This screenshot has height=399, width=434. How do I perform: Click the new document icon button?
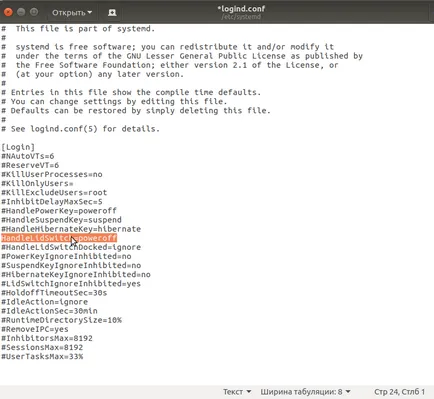[x=112, y=13]
